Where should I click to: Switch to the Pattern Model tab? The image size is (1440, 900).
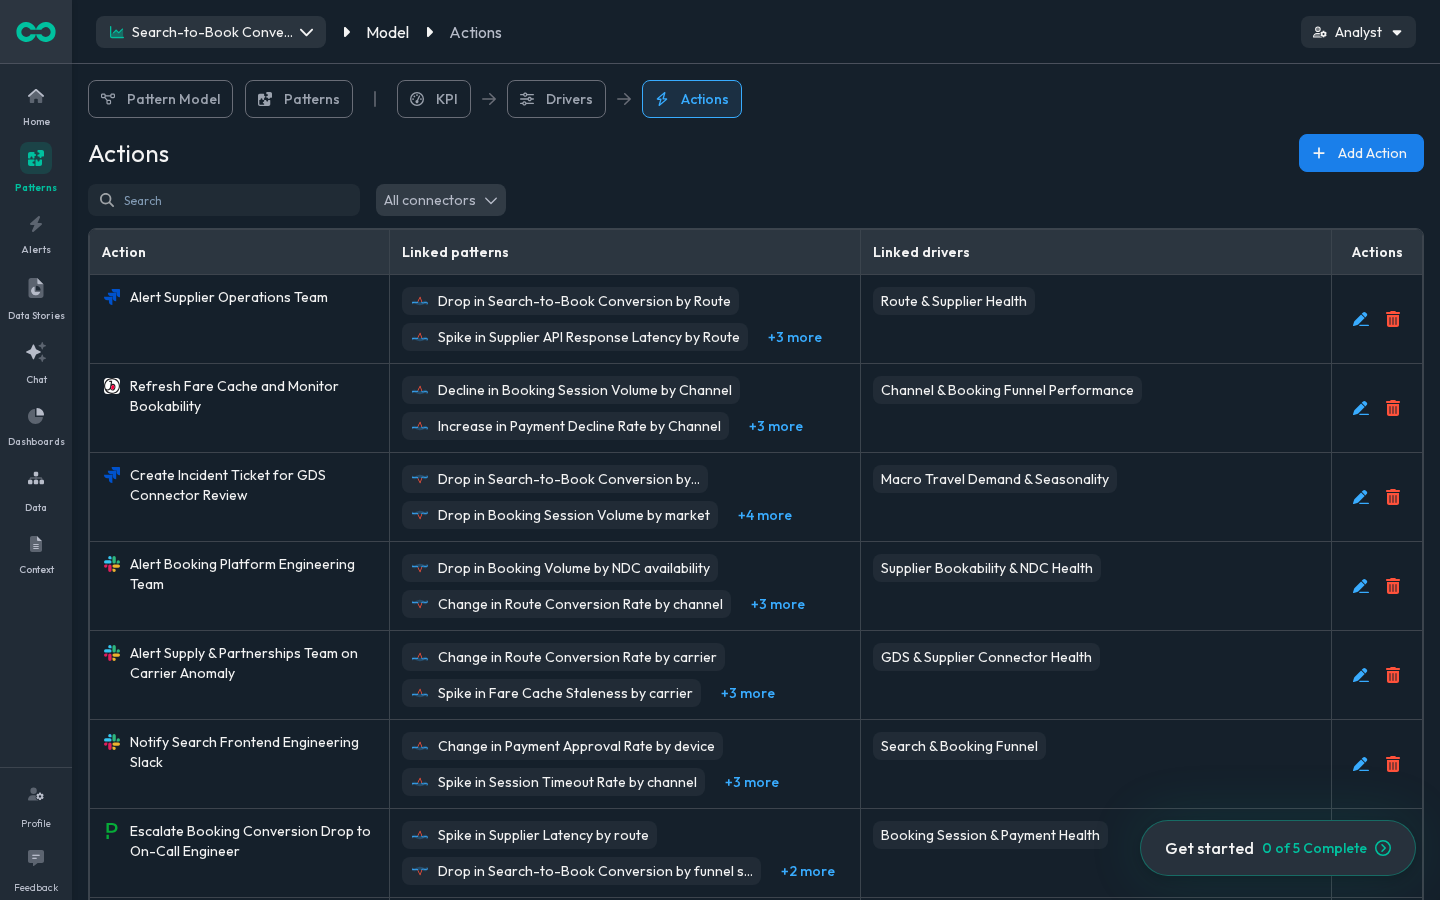[x=160, y=99]
